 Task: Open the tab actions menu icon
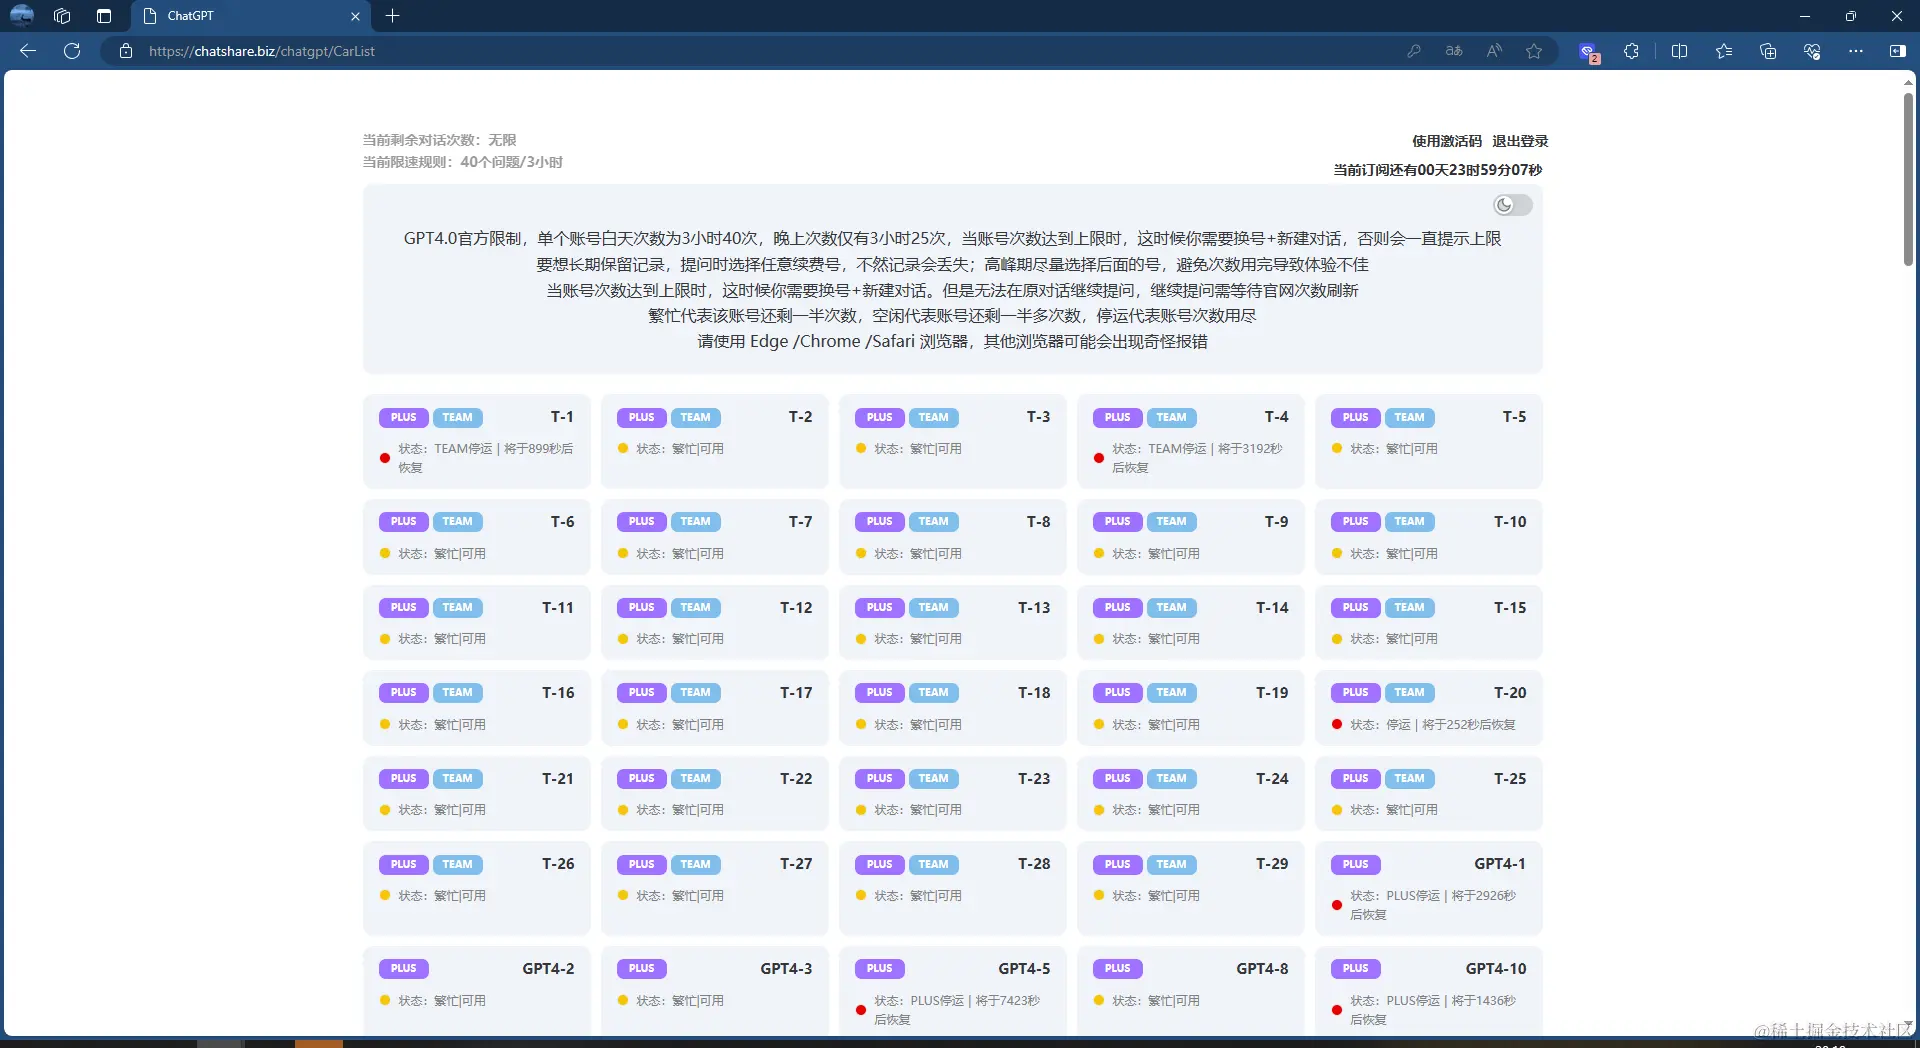[104, 16]
